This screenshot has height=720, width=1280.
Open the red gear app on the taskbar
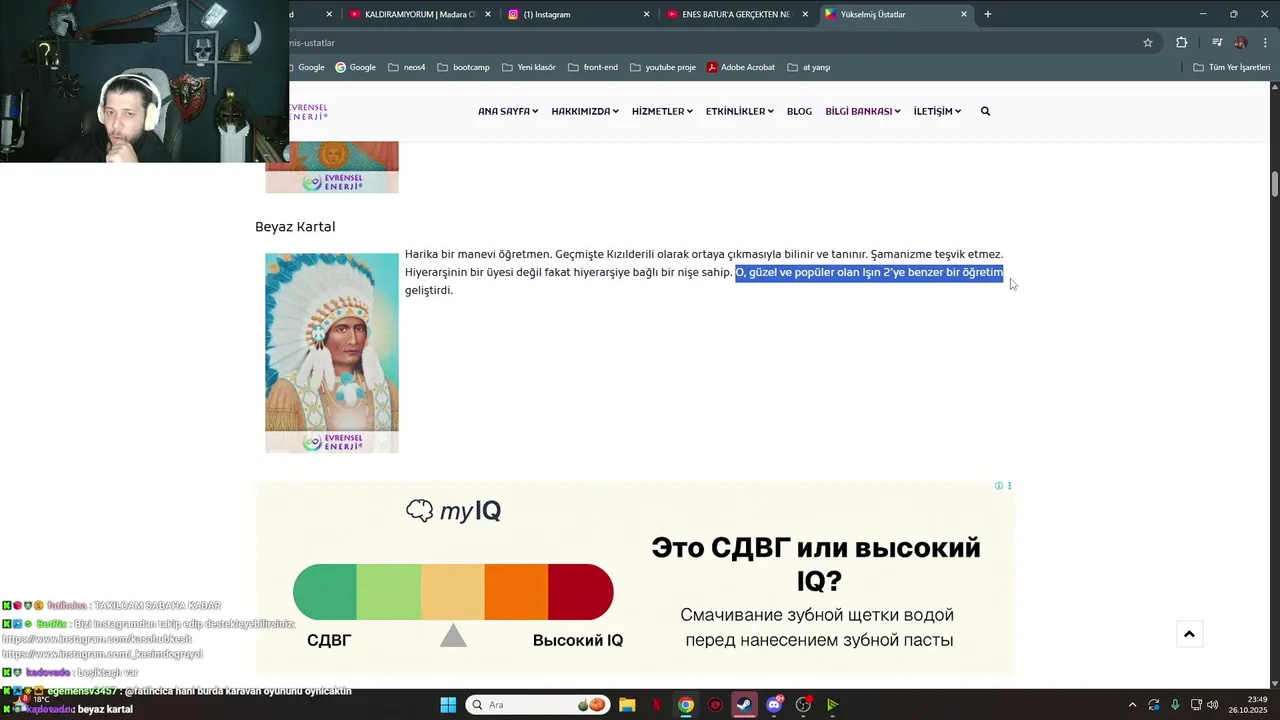tap(715, 705)
